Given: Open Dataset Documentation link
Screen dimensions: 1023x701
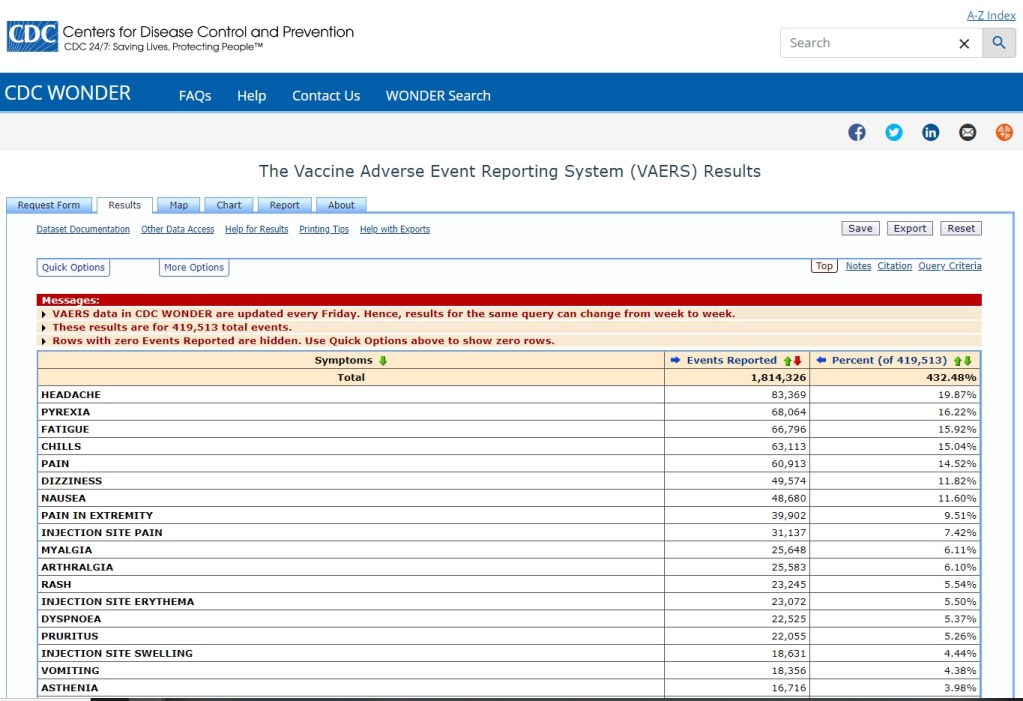Looking at the screenshot, I should (83, 229).
